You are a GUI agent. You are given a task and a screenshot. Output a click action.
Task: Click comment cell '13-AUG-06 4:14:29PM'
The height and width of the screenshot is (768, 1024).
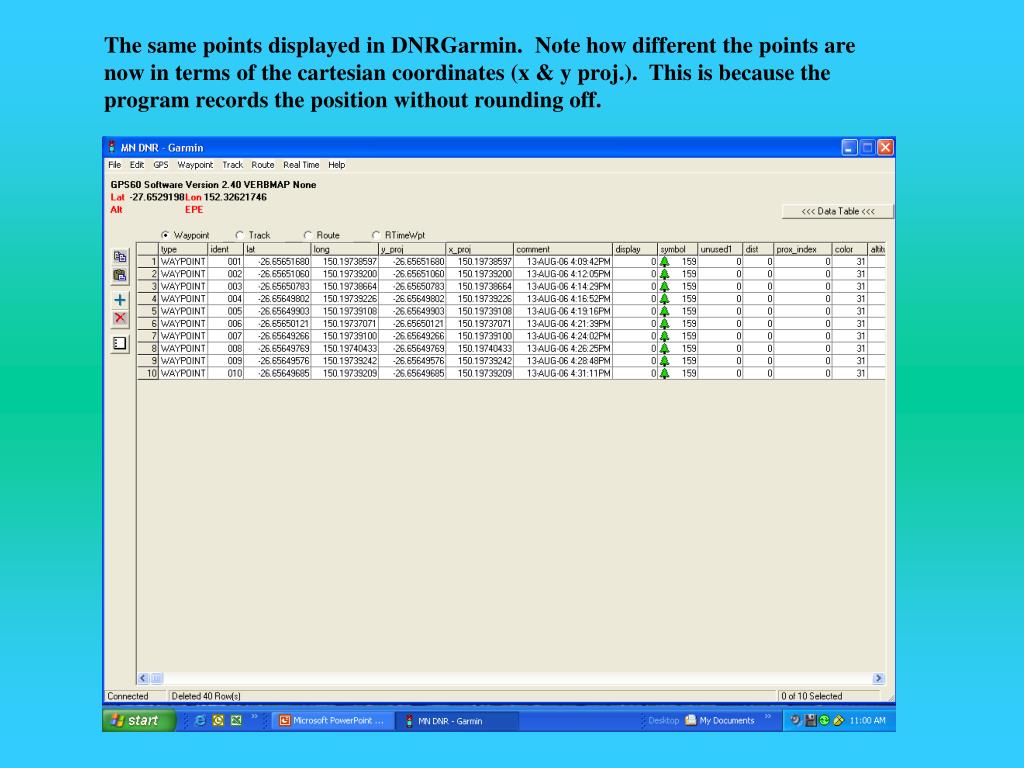(x=563, y=287)
